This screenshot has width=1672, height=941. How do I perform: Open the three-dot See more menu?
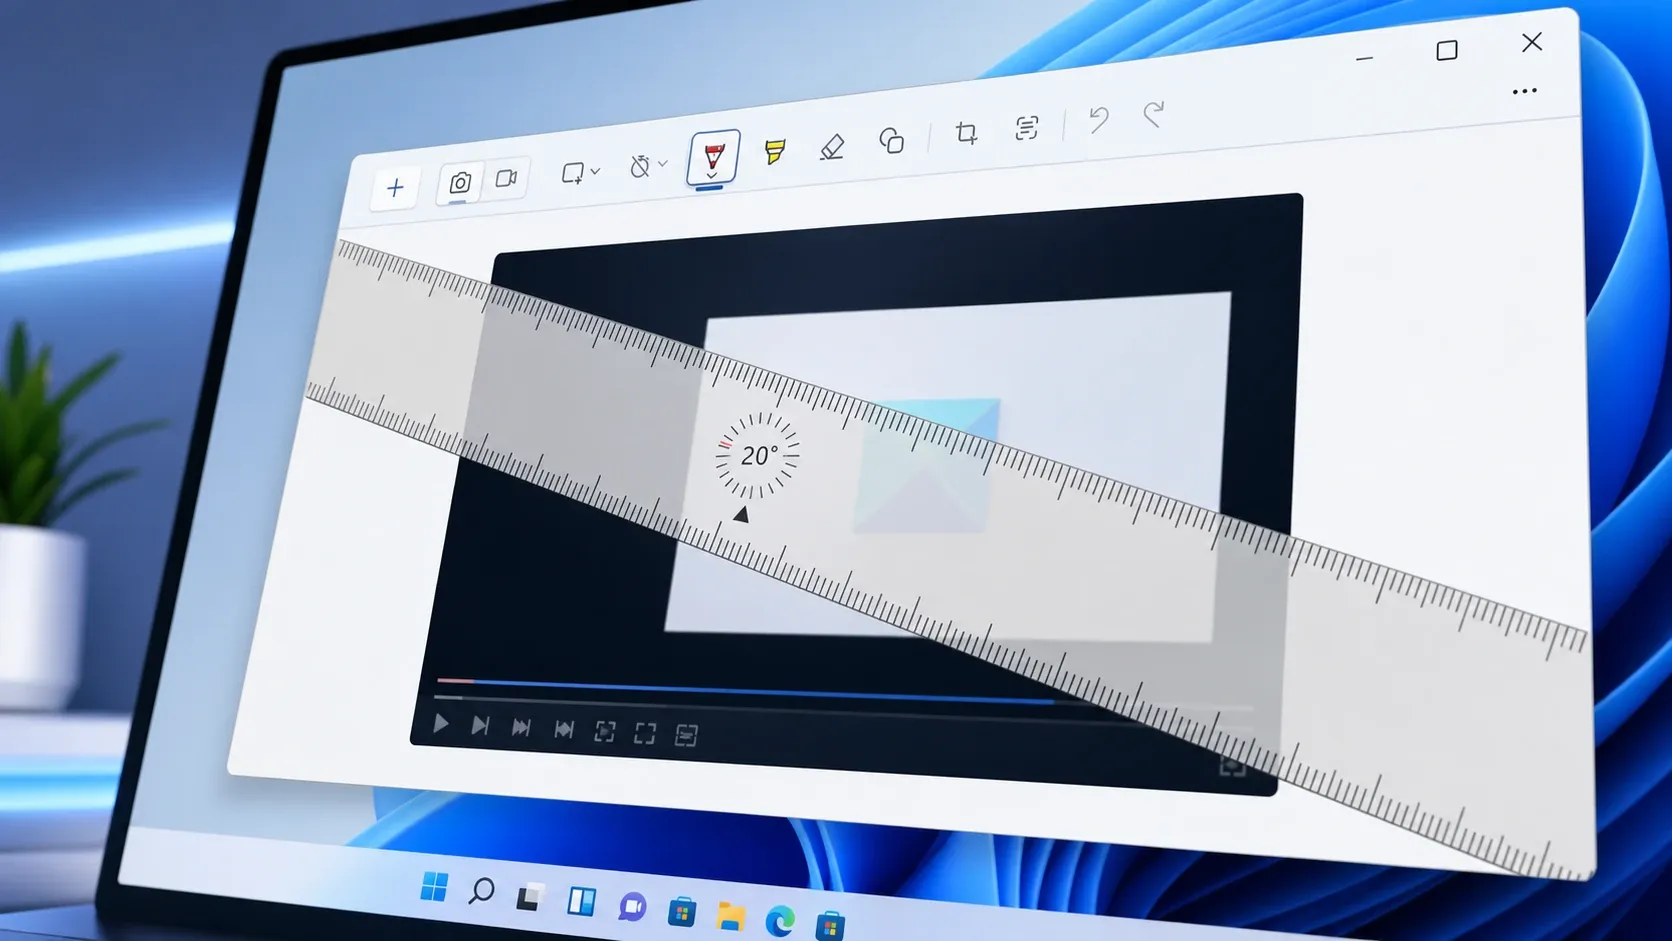coord(1524,91)
